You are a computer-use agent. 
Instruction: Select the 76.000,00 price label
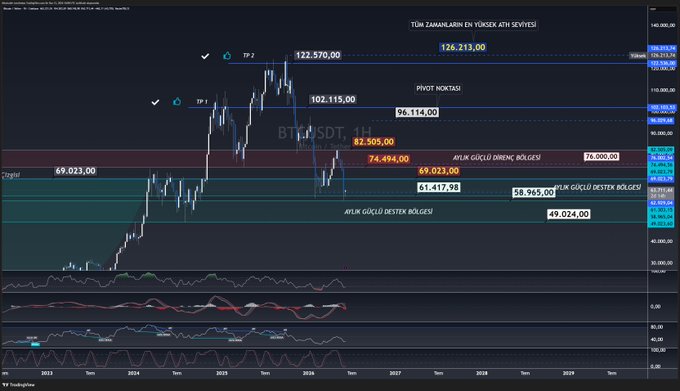pyautogui.click(x=601, y=156)
